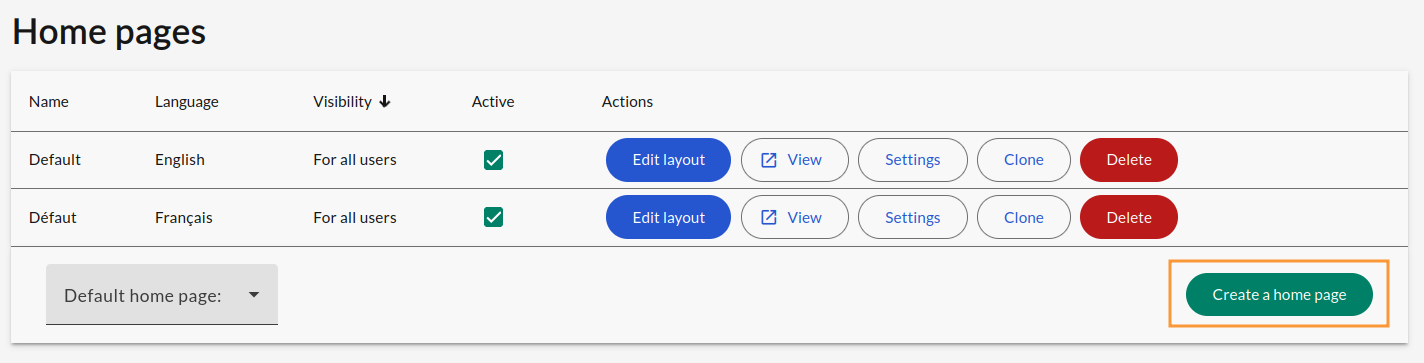
Task: Click the Active column header
Action: pos(493,102)
